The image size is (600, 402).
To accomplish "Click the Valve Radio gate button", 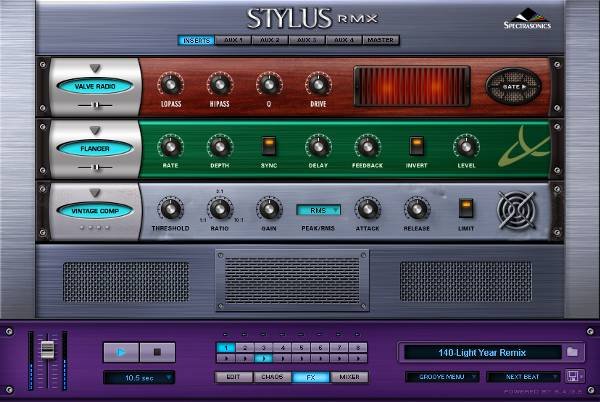I will (x=514, y=87).
